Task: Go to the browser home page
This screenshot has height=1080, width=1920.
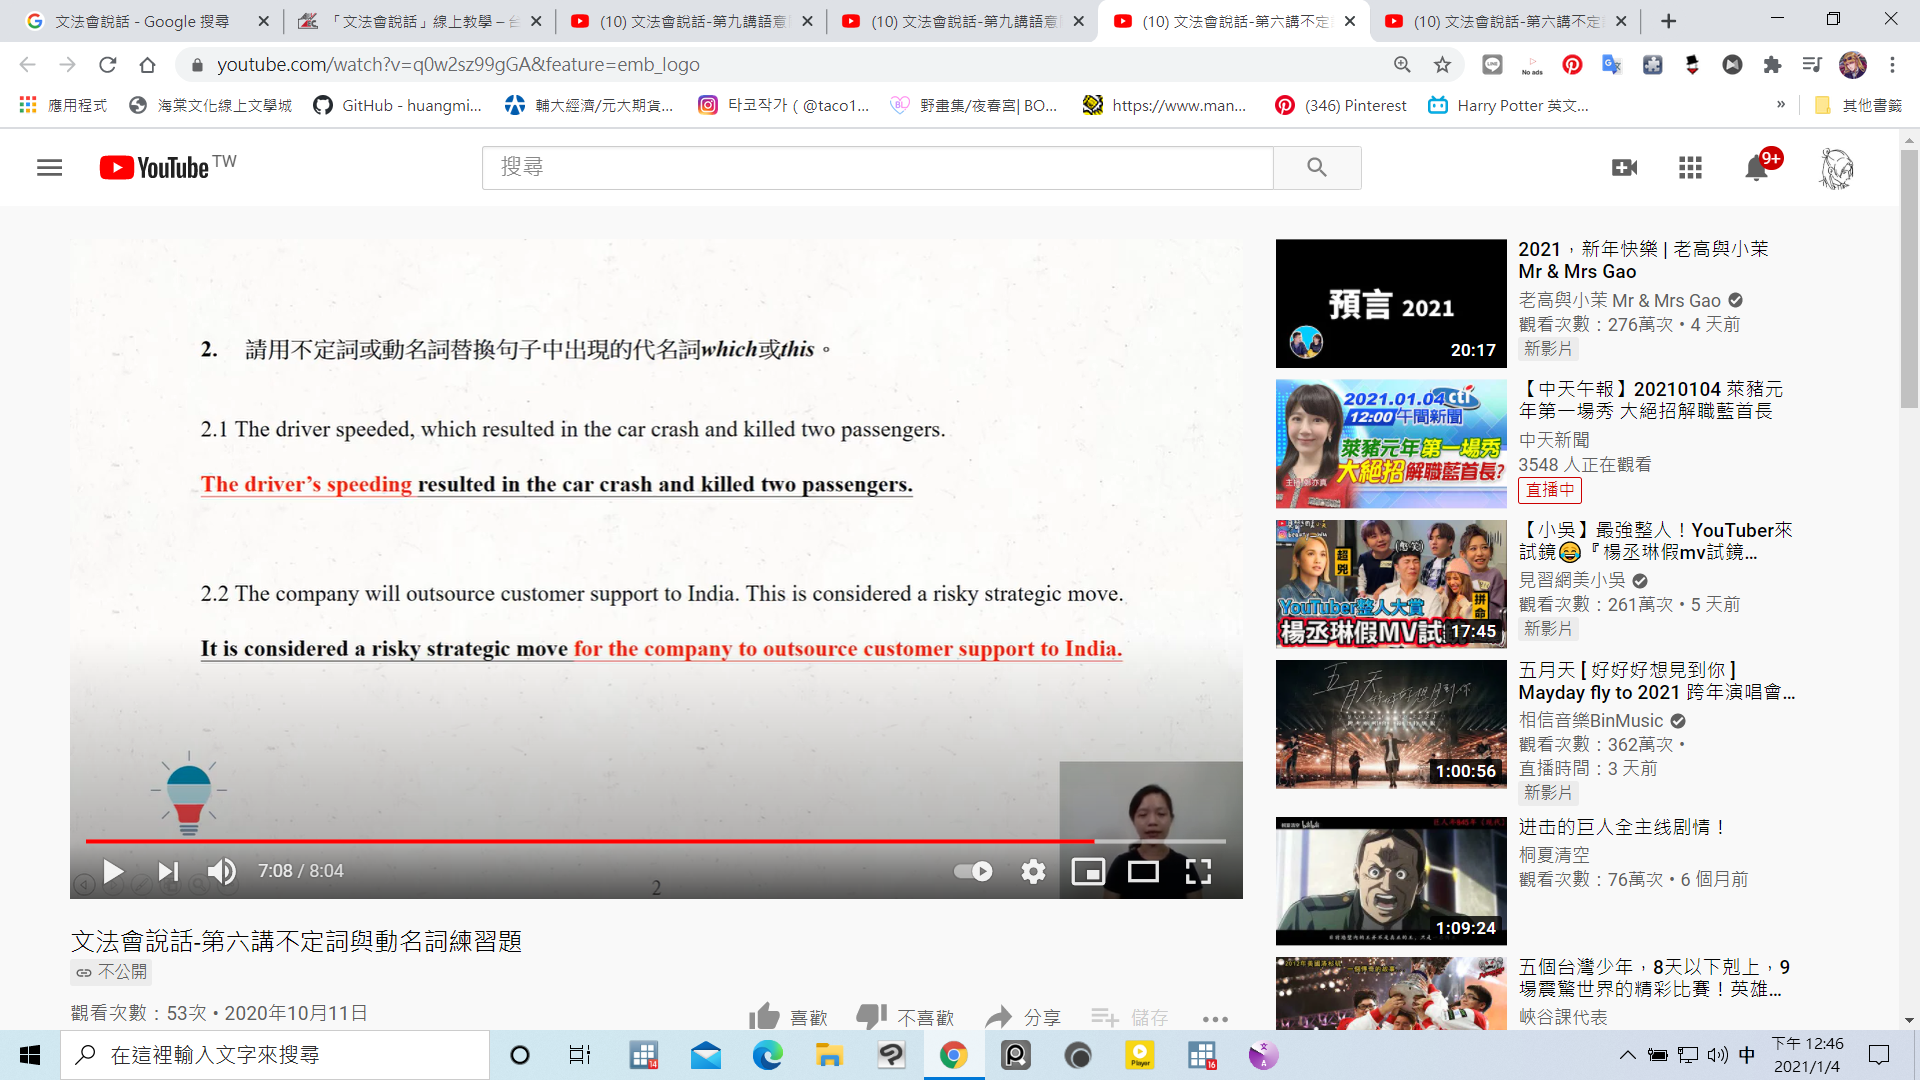Action: [147, 64]
